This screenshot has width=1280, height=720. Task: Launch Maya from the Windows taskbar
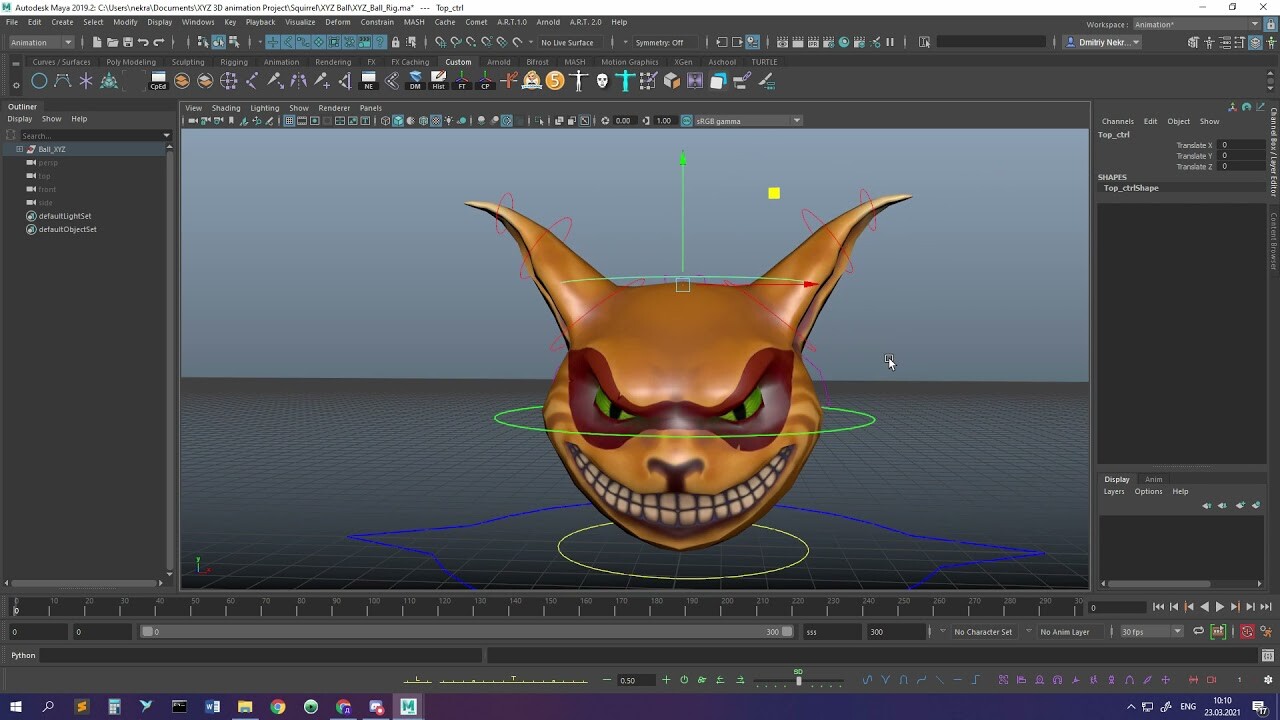click(x=408, y=707)
